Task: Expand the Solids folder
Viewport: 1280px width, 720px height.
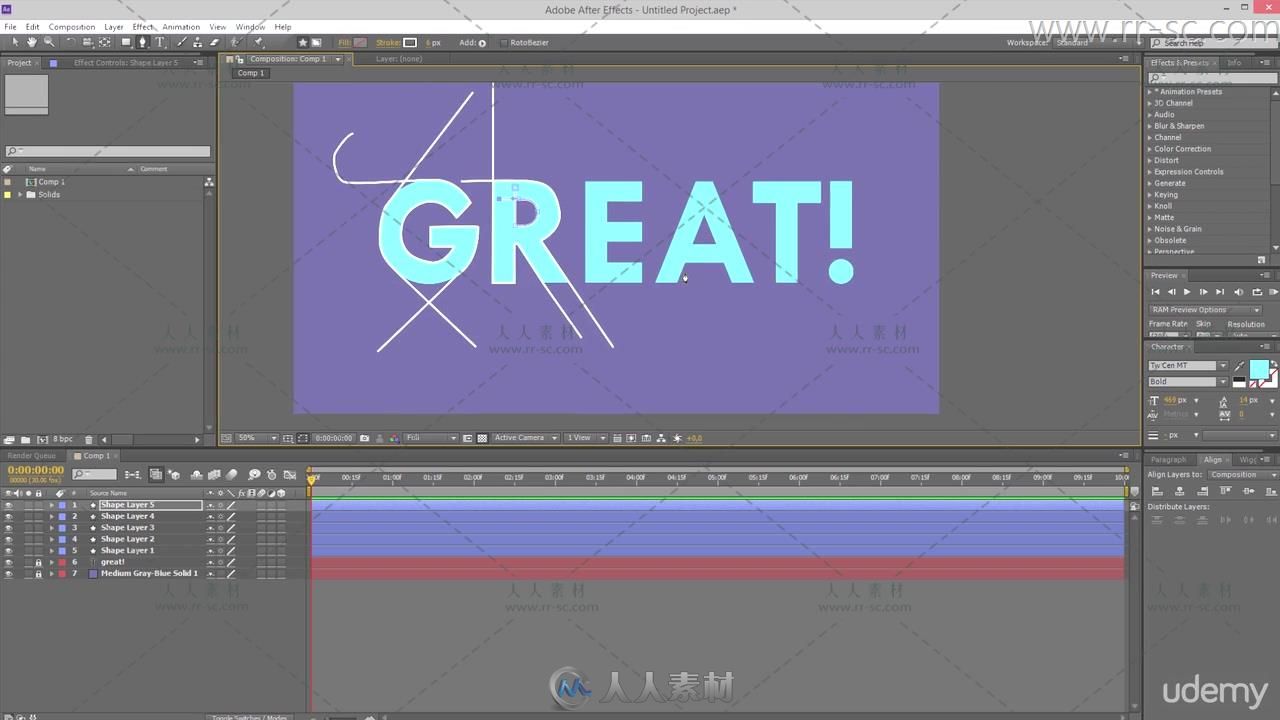Action: click(x=20, y=194)
